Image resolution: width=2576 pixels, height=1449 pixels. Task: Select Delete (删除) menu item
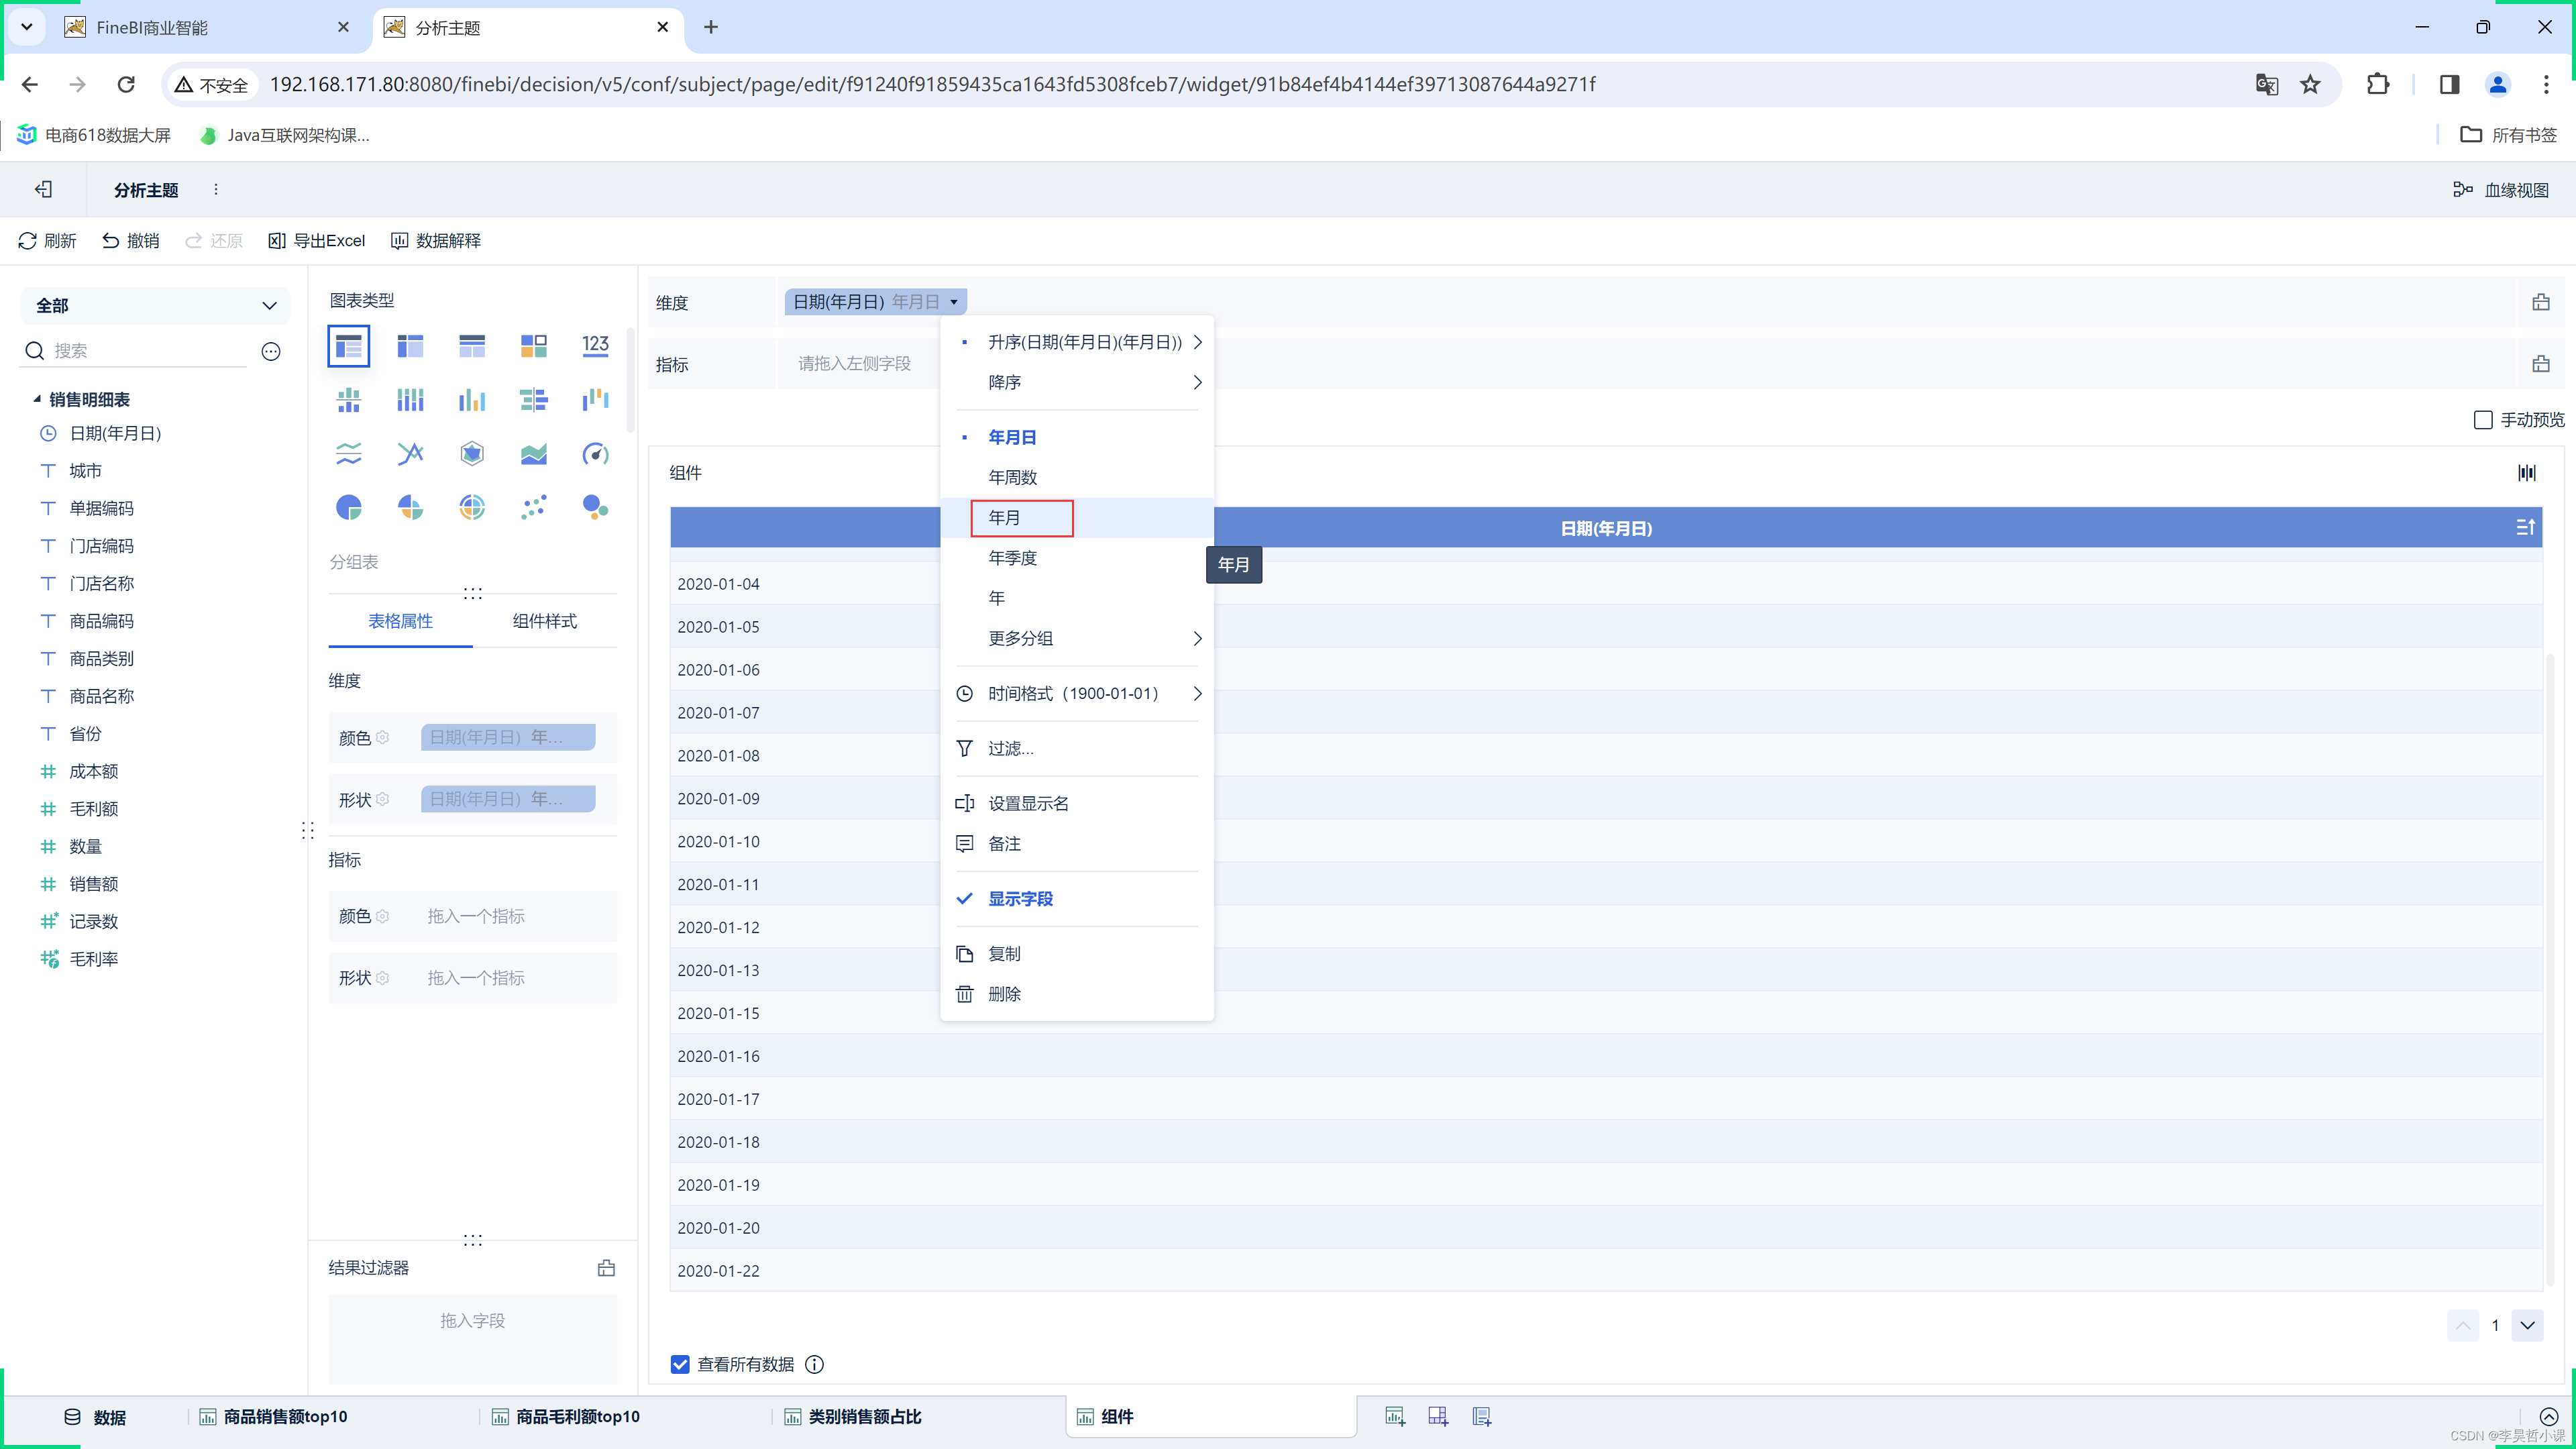point(1077,994)
